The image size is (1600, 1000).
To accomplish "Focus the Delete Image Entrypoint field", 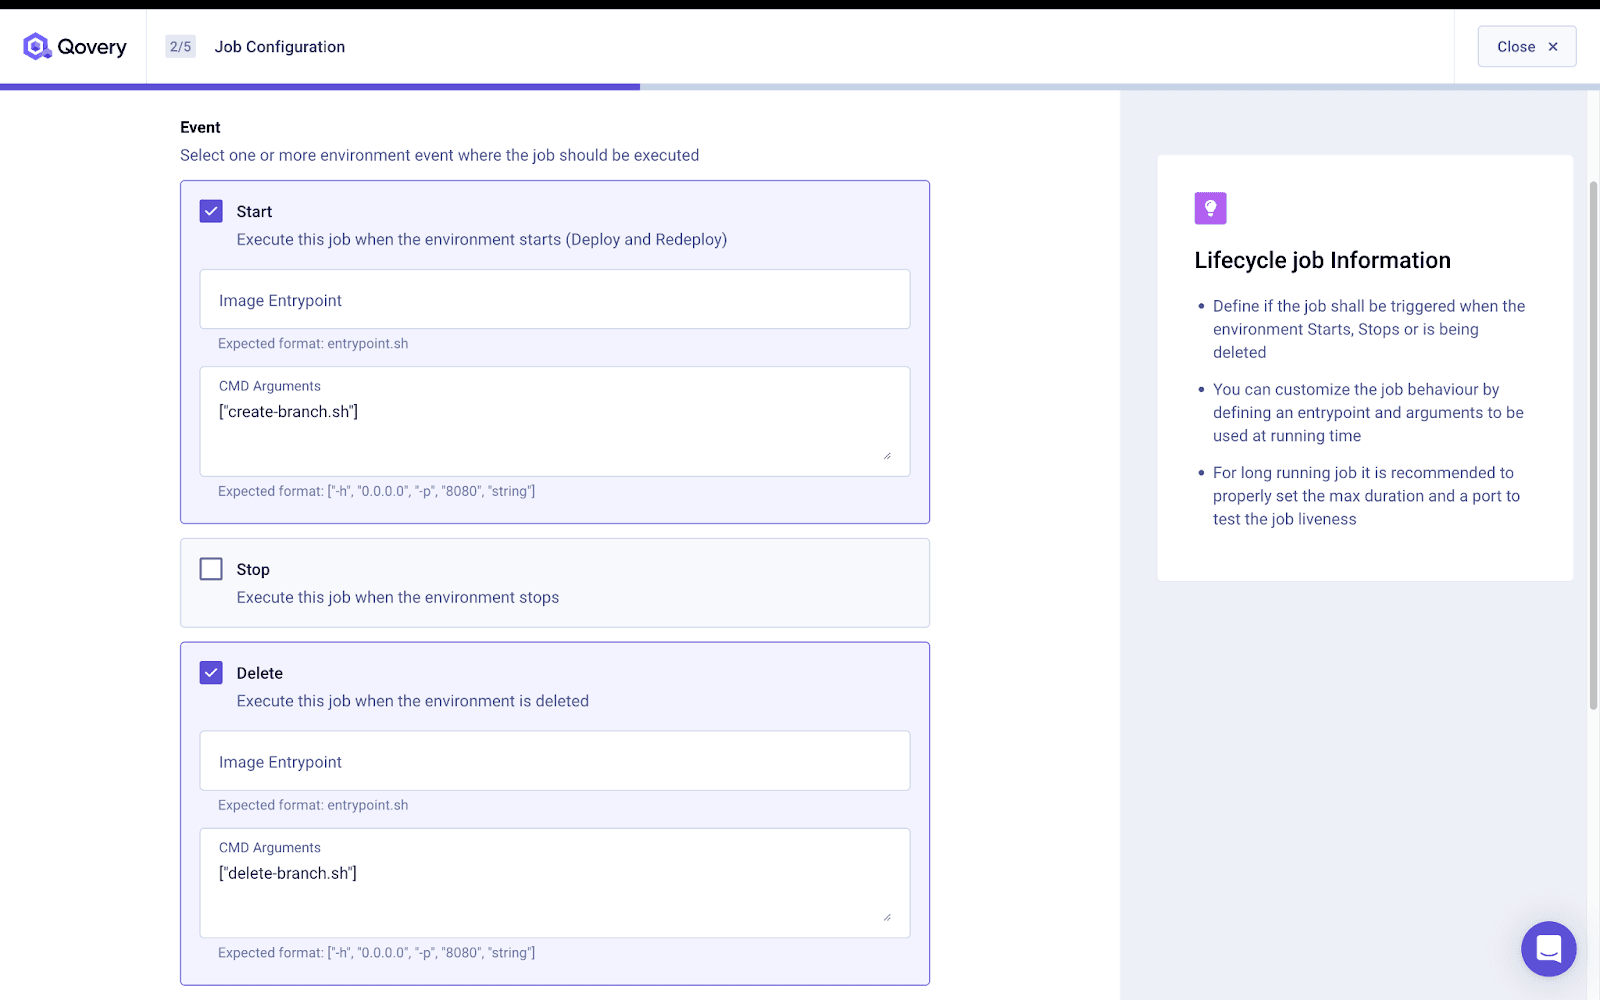I will click(x=554, y=762).
